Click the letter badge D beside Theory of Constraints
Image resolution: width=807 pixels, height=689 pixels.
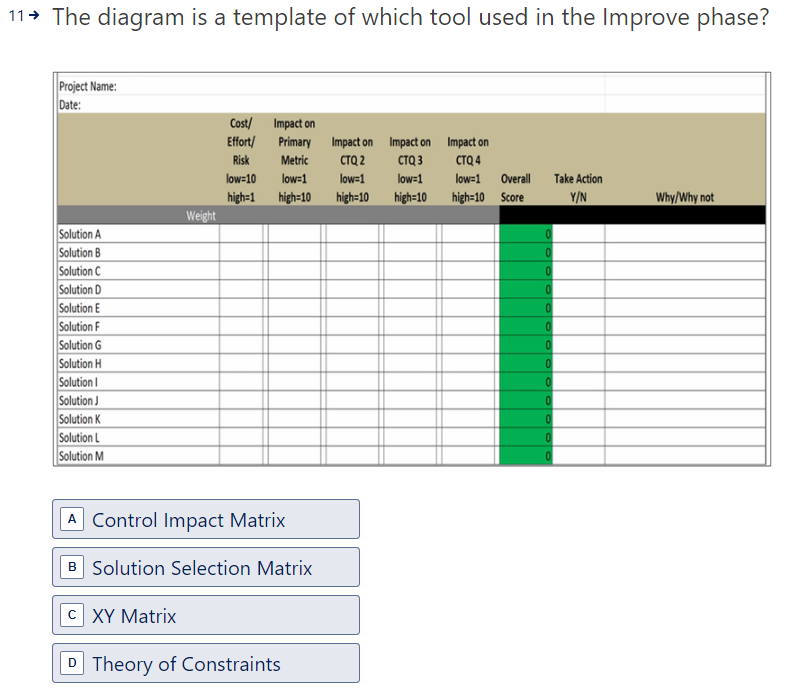click(x=71, y=663)
